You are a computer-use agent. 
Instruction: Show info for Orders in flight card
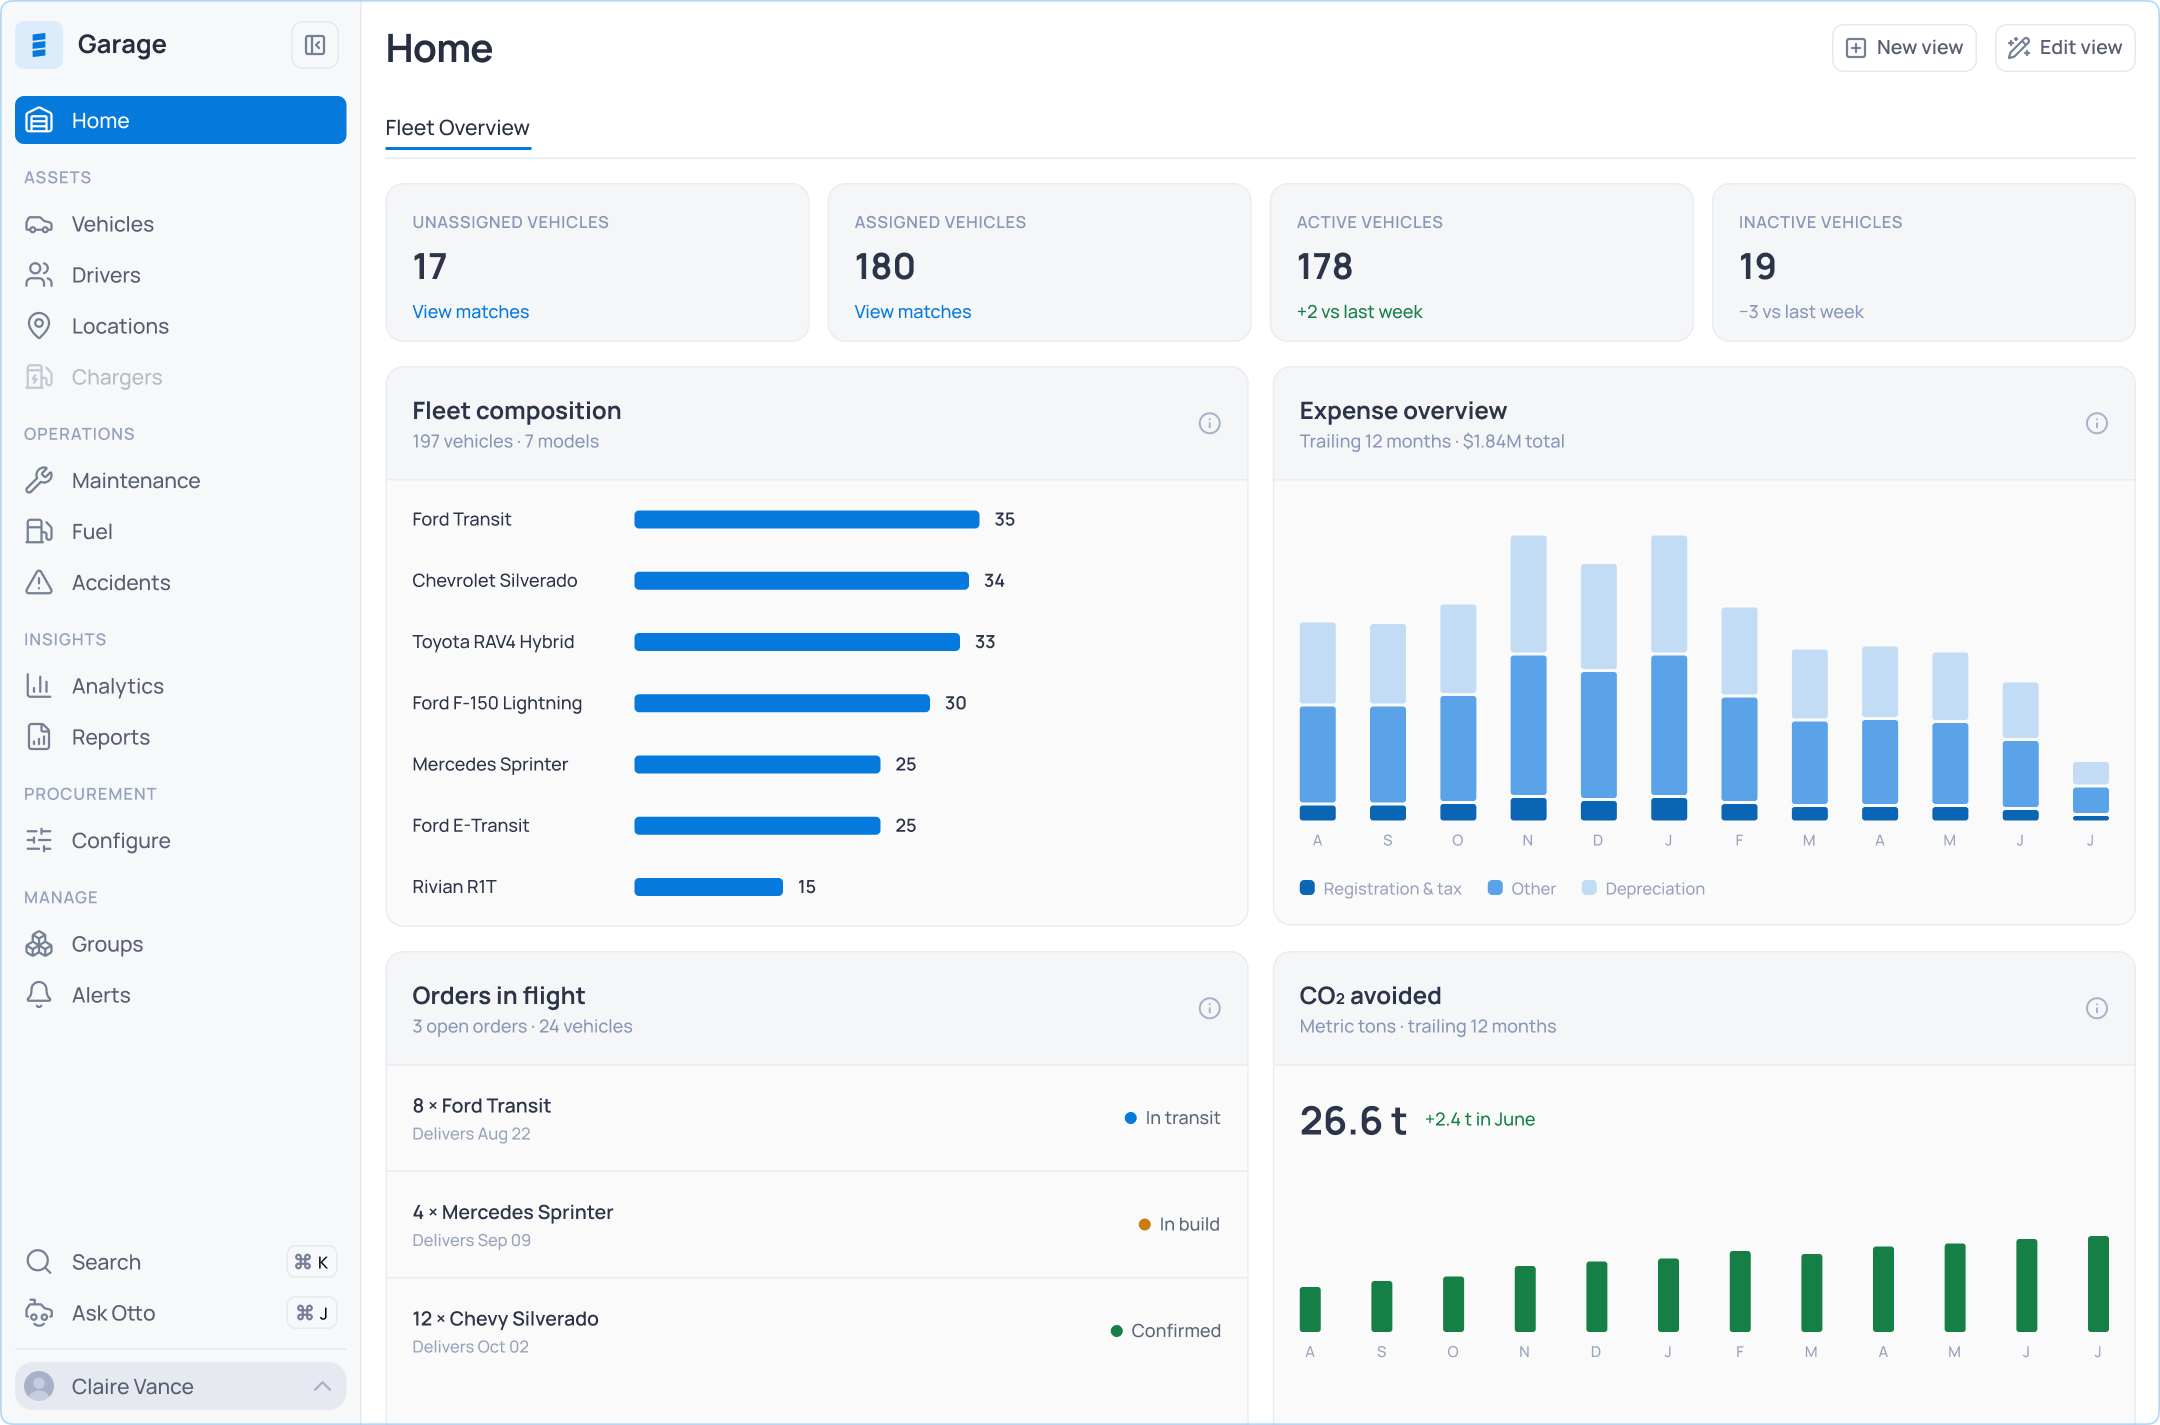pyautogui.click(x=1210, y=1008)
